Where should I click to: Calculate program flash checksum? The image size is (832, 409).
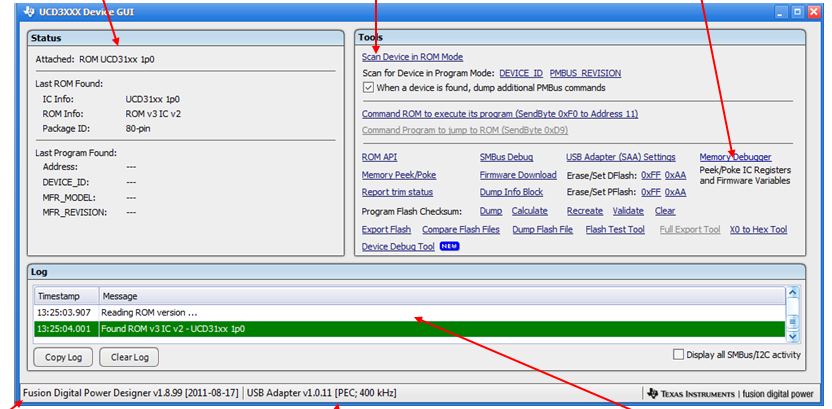coord(530,211)
